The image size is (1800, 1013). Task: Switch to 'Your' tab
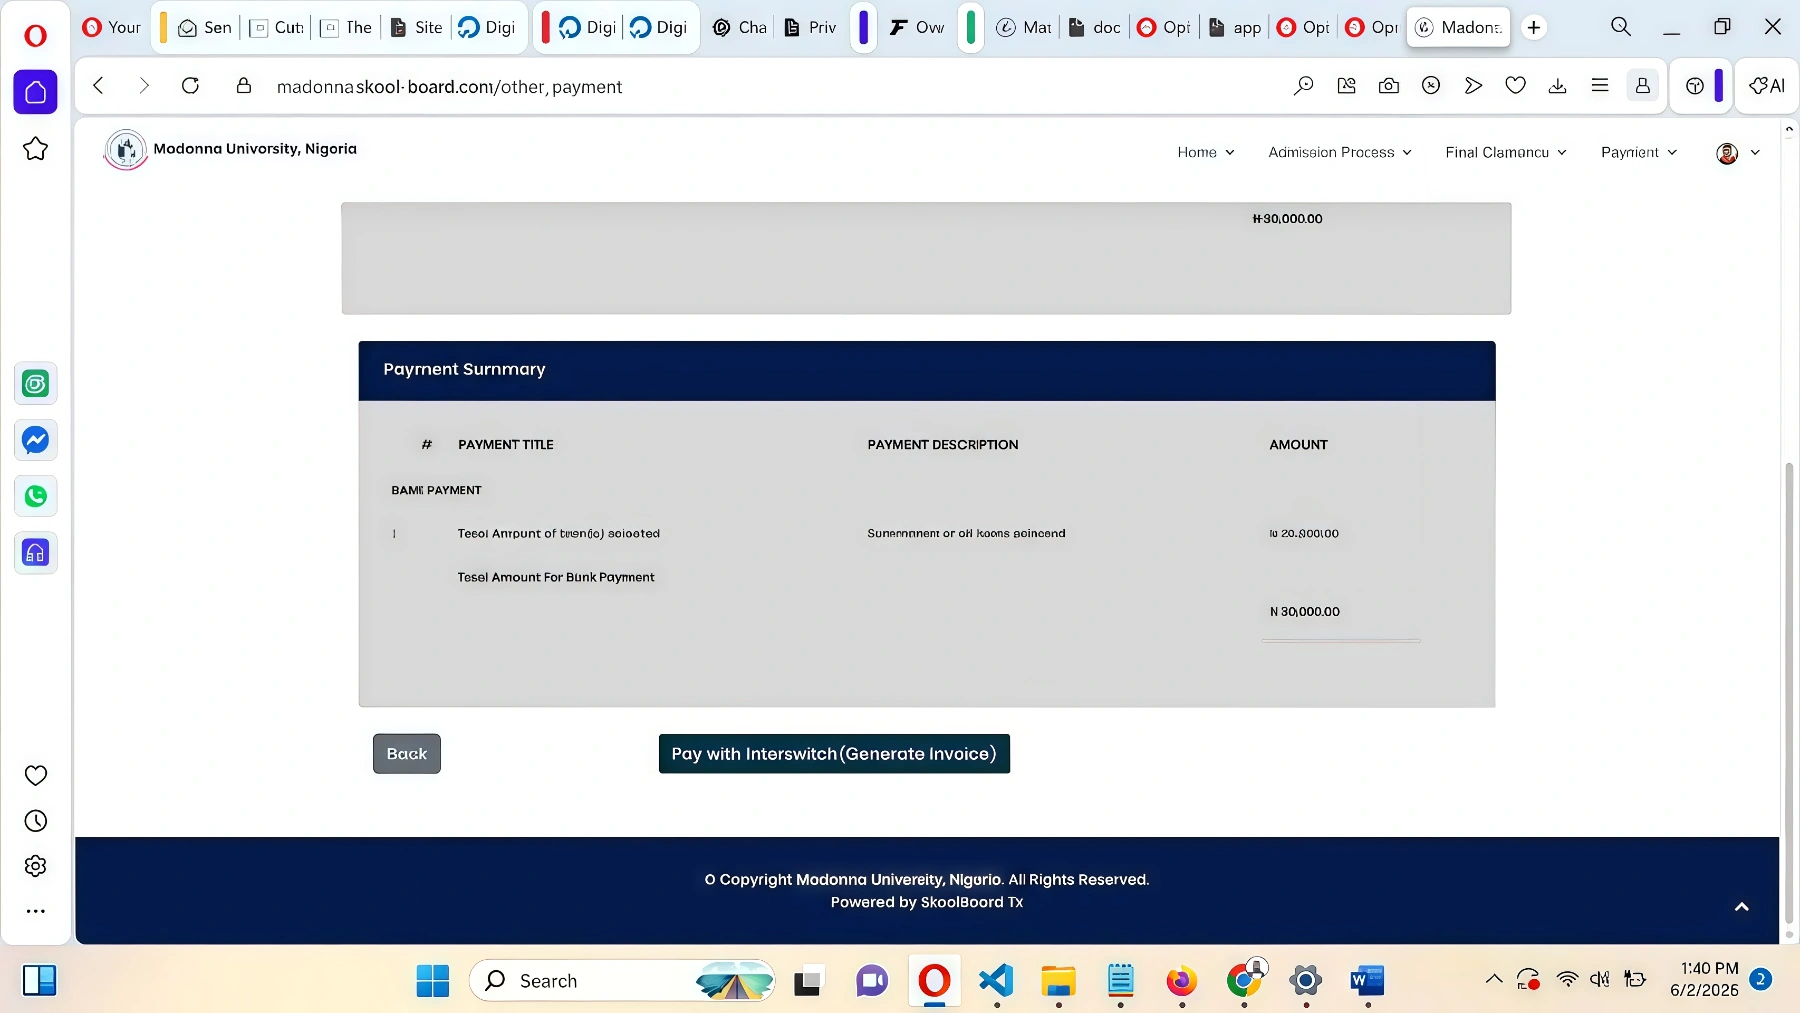112,27
